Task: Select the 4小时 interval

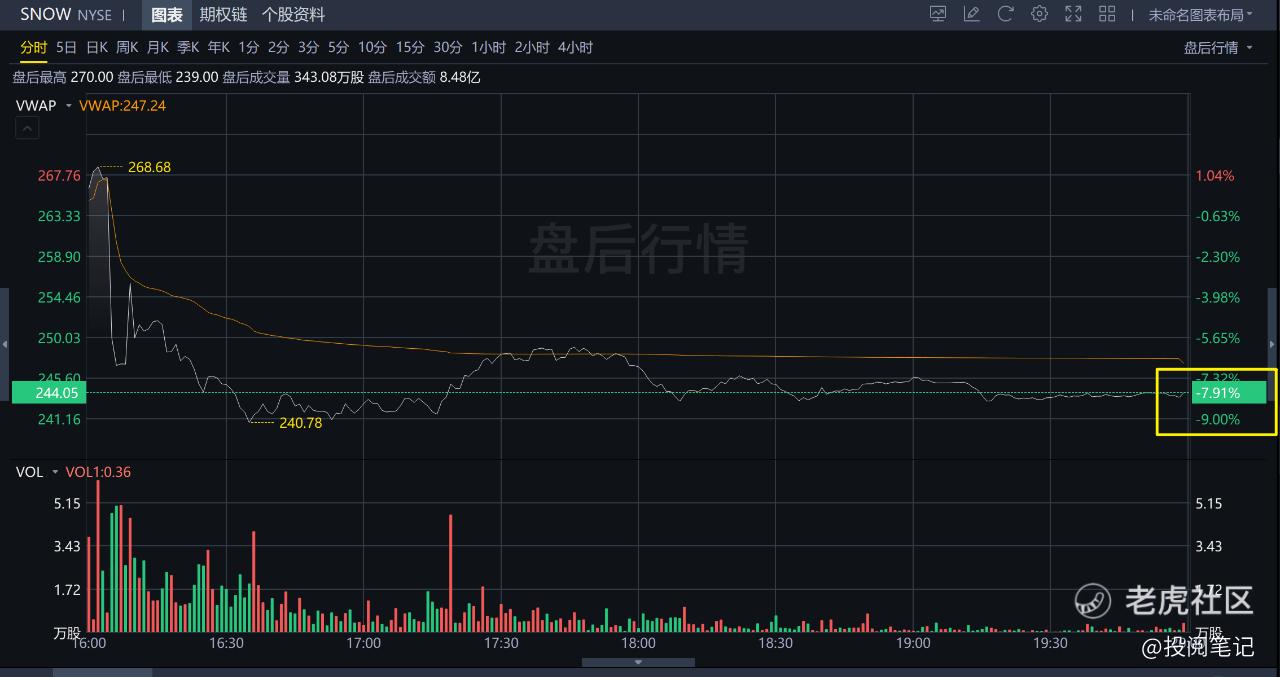Action: click(575, 47)
